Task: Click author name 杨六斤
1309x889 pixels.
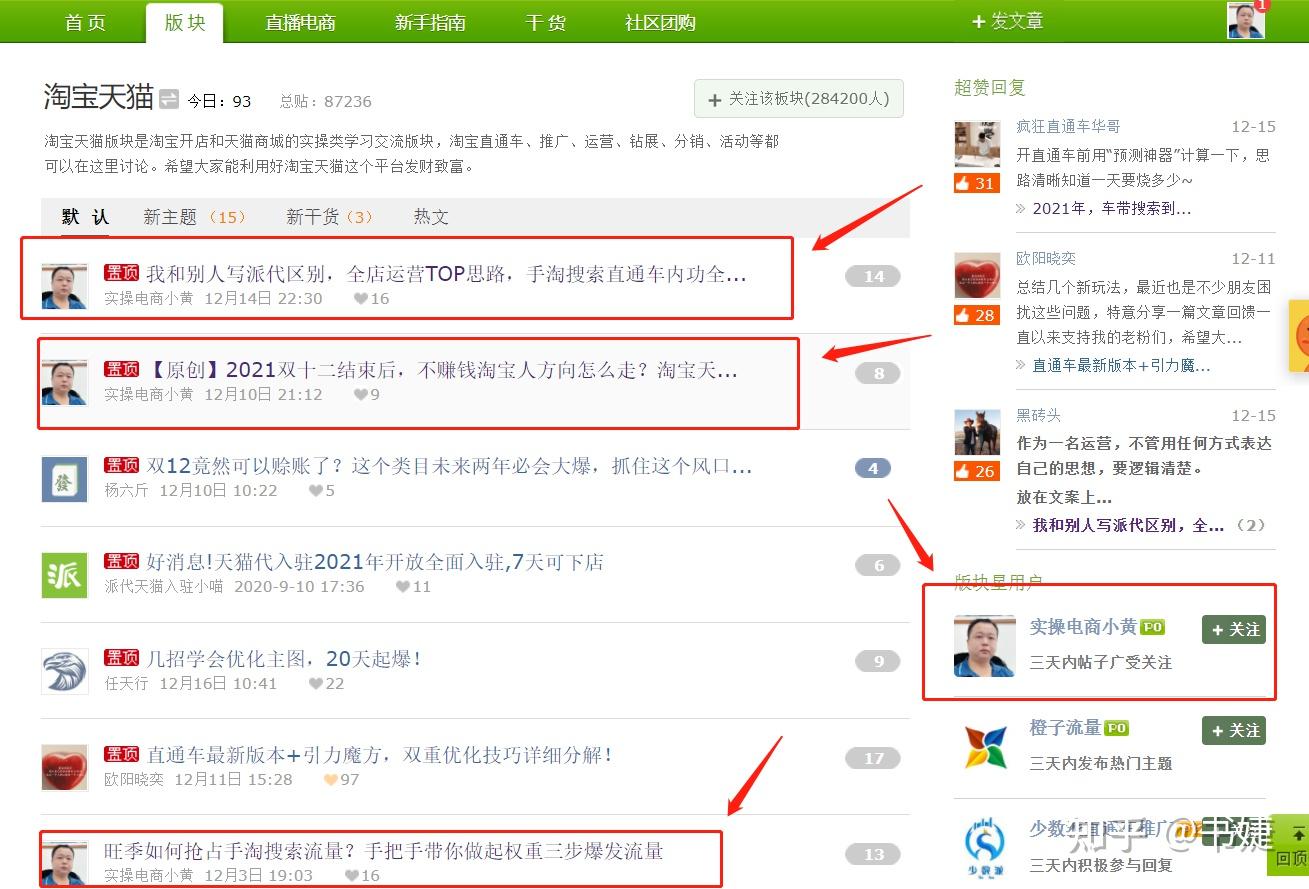Action: 126,490
